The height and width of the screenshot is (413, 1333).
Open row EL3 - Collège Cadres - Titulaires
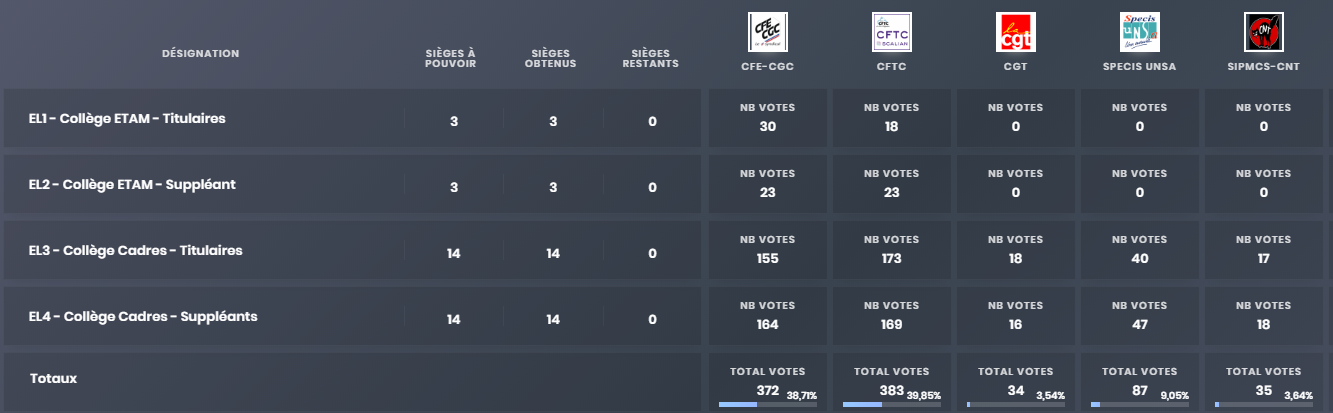point(352,251)
